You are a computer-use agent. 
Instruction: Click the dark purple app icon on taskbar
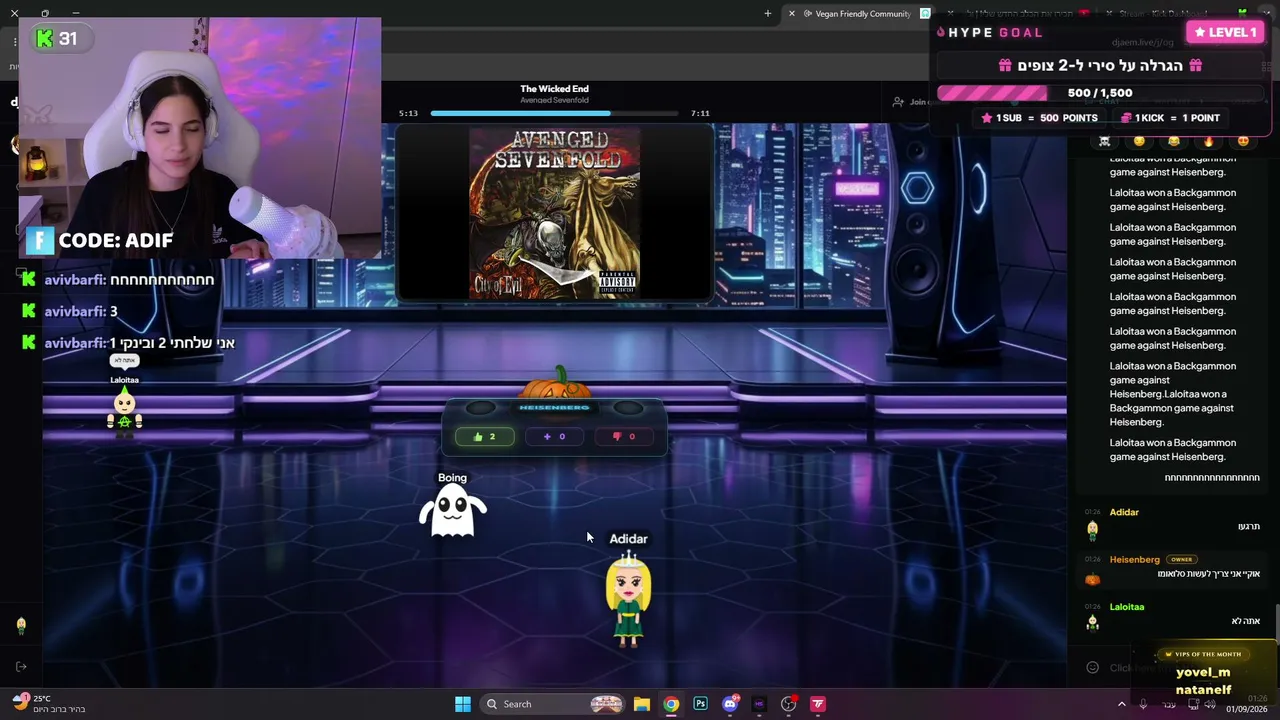[x=759, y=704]
